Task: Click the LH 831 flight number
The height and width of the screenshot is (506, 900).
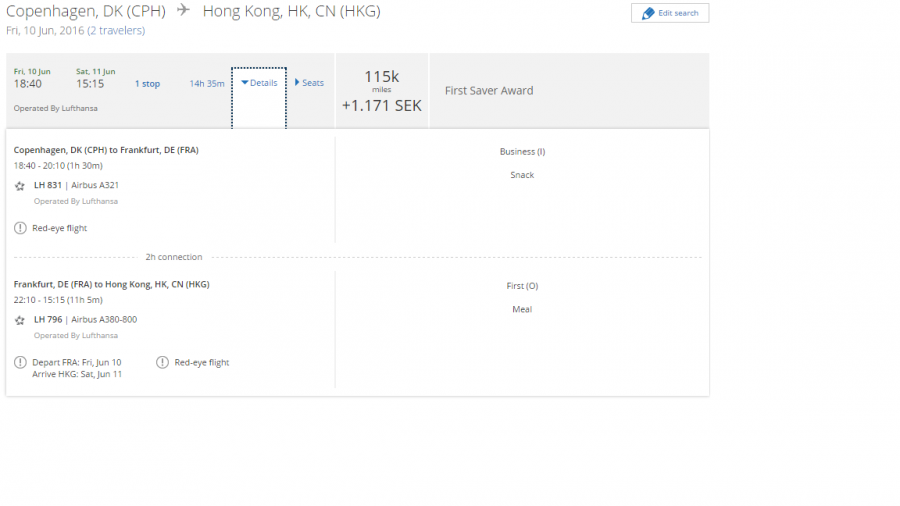Action: (x=48, y=185)
